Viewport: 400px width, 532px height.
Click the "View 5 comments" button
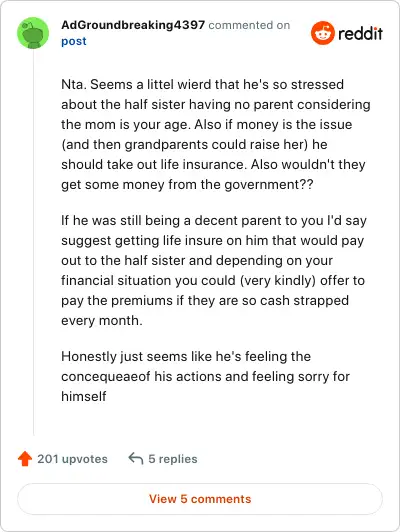click(200, 499)
